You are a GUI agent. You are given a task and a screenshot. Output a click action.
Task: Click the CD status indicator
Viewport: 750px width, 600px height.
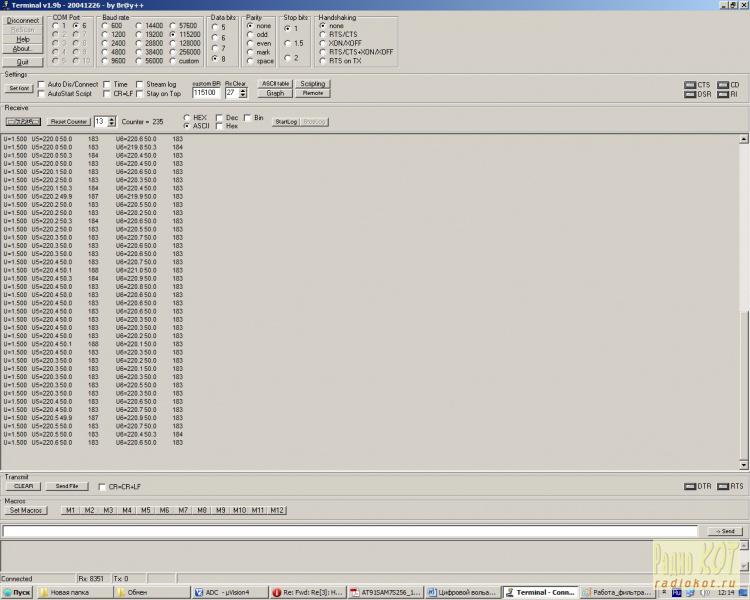click(721, 85)
